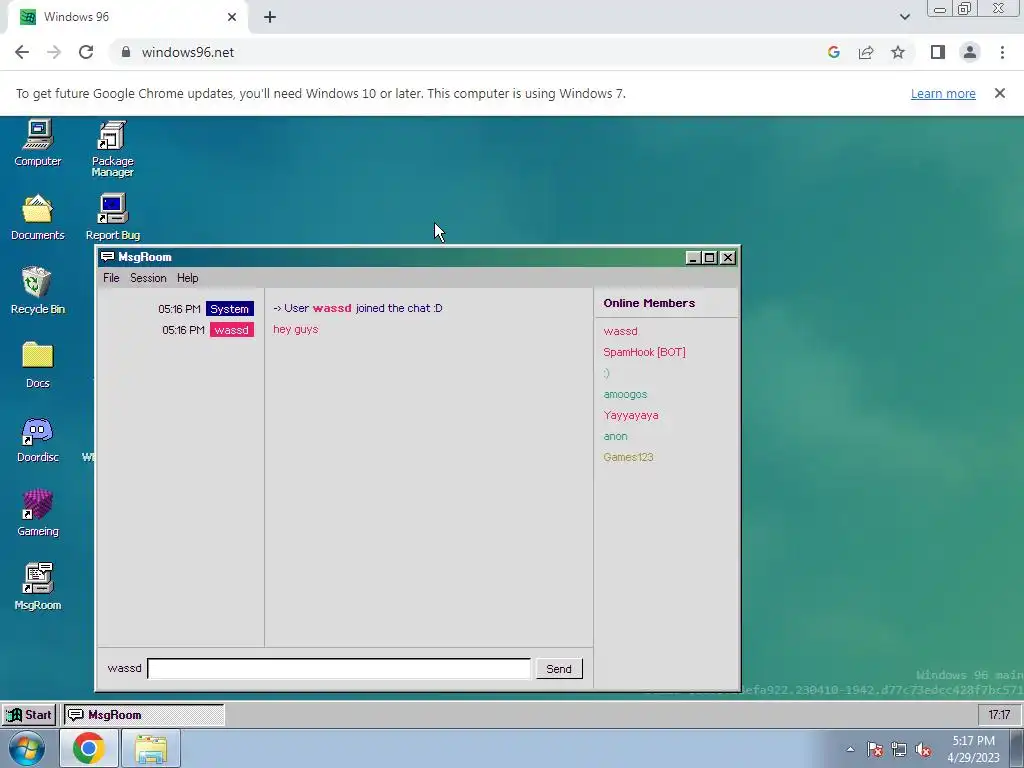This screenshot has width=1024, height=768.
Task: Click the network tray icon
Action: coord(899,749)
